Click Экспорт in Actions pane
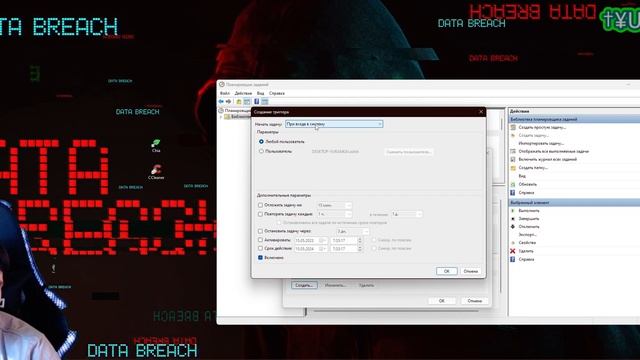The width and height of the screenshot is (640, 360). click(x=527, y=235)
